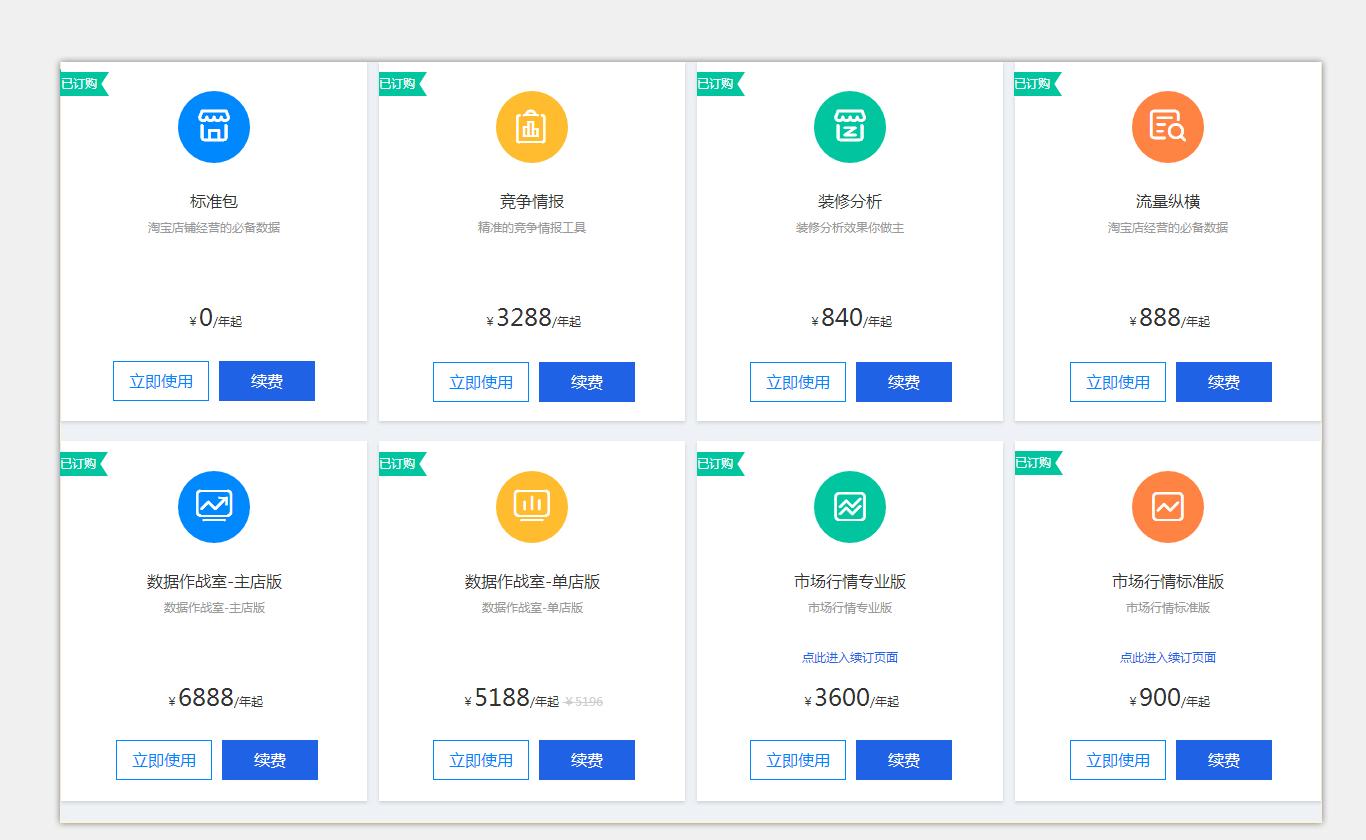
Task: Click the orange 市场行情标准版 line chart icon
Action: (1168, 507)
